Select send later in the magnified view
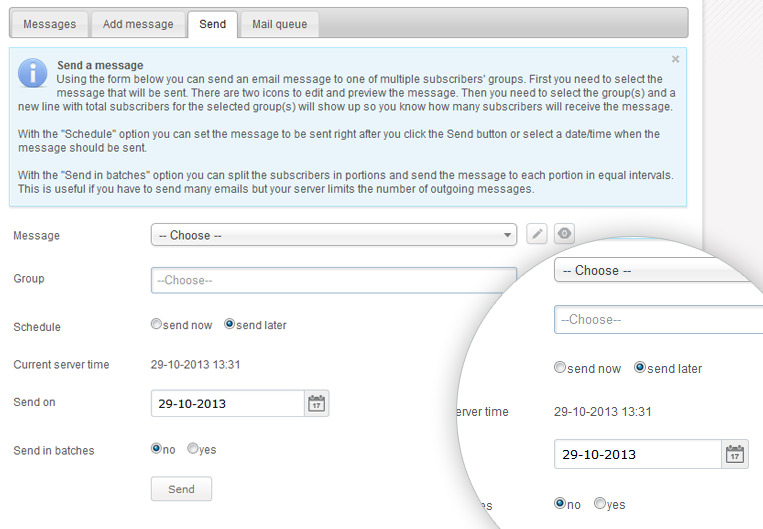This screenshot has width=763, height=529. pos(640,367)
